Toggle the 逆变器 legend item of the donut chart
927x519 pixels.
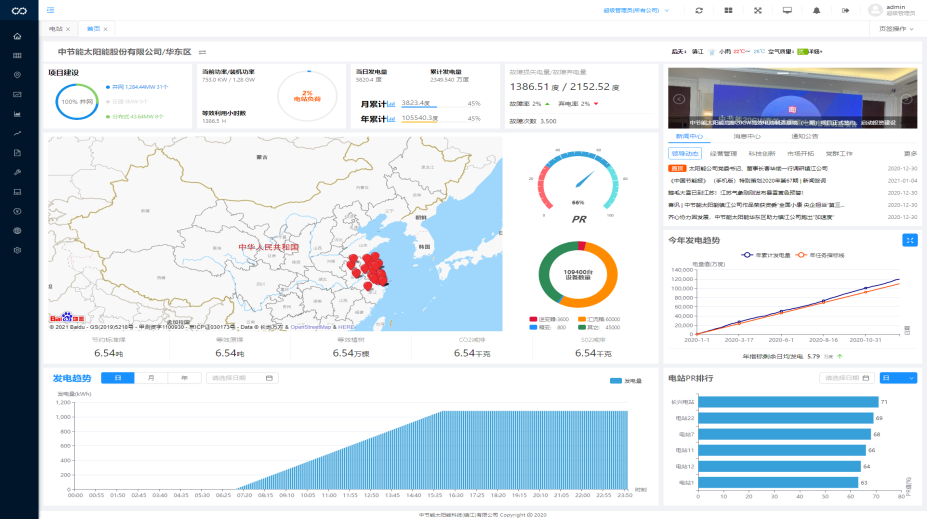pyautogui.click(x=549, y=319)
